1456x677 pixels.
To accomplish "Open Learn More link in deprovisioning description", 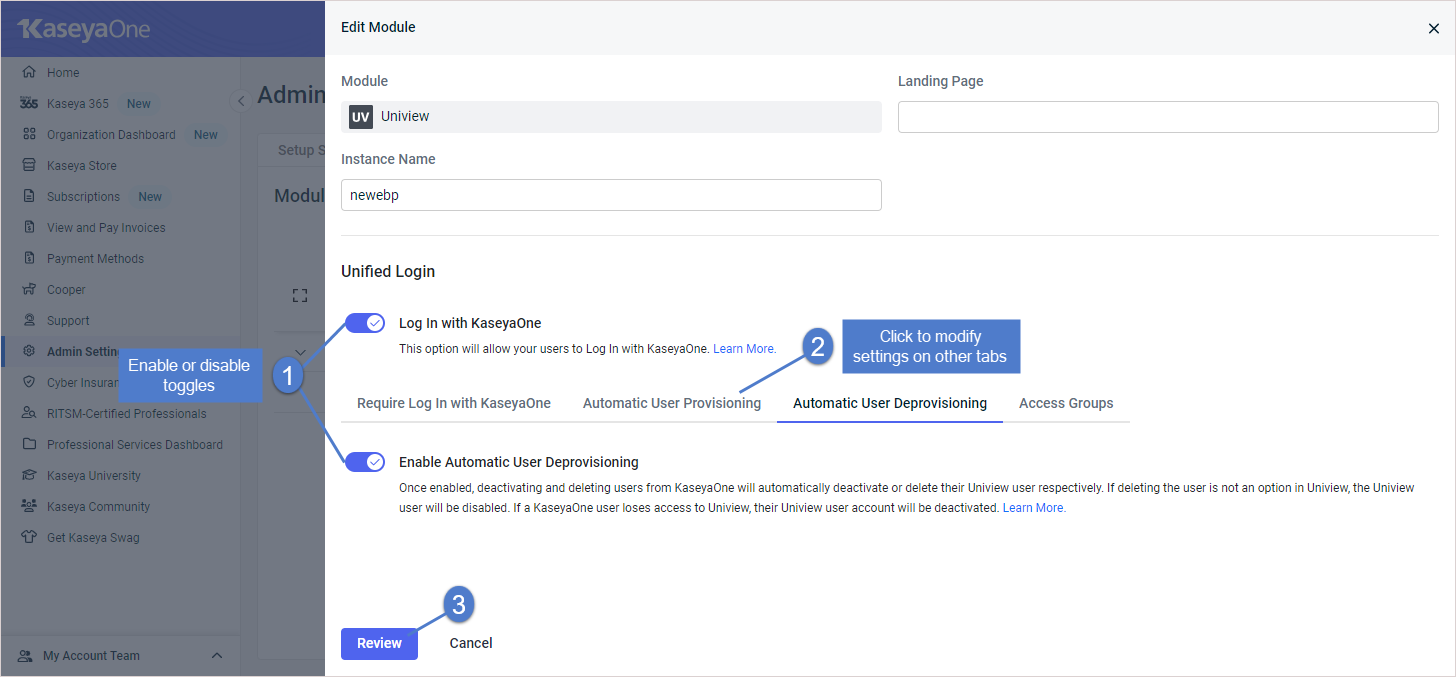I will [x=1034, y=508].
